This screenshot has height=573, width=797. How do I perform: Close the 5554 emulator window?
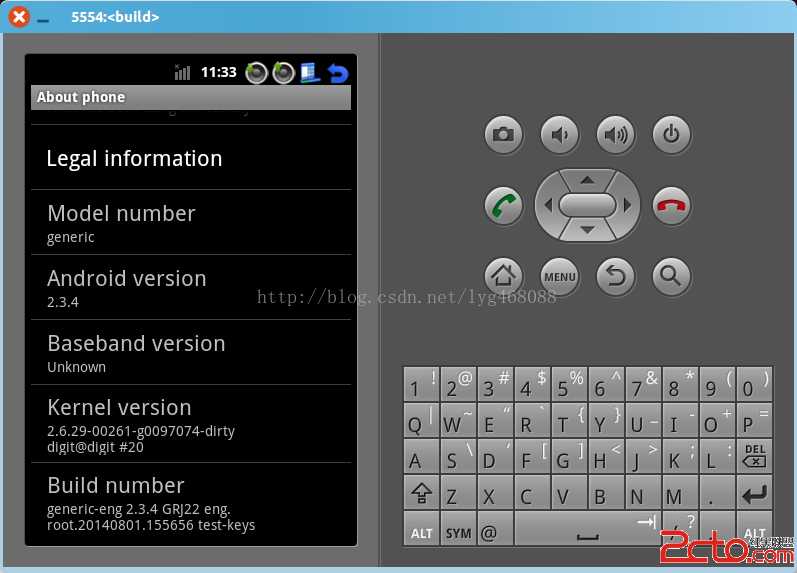[x=19, y=17]
